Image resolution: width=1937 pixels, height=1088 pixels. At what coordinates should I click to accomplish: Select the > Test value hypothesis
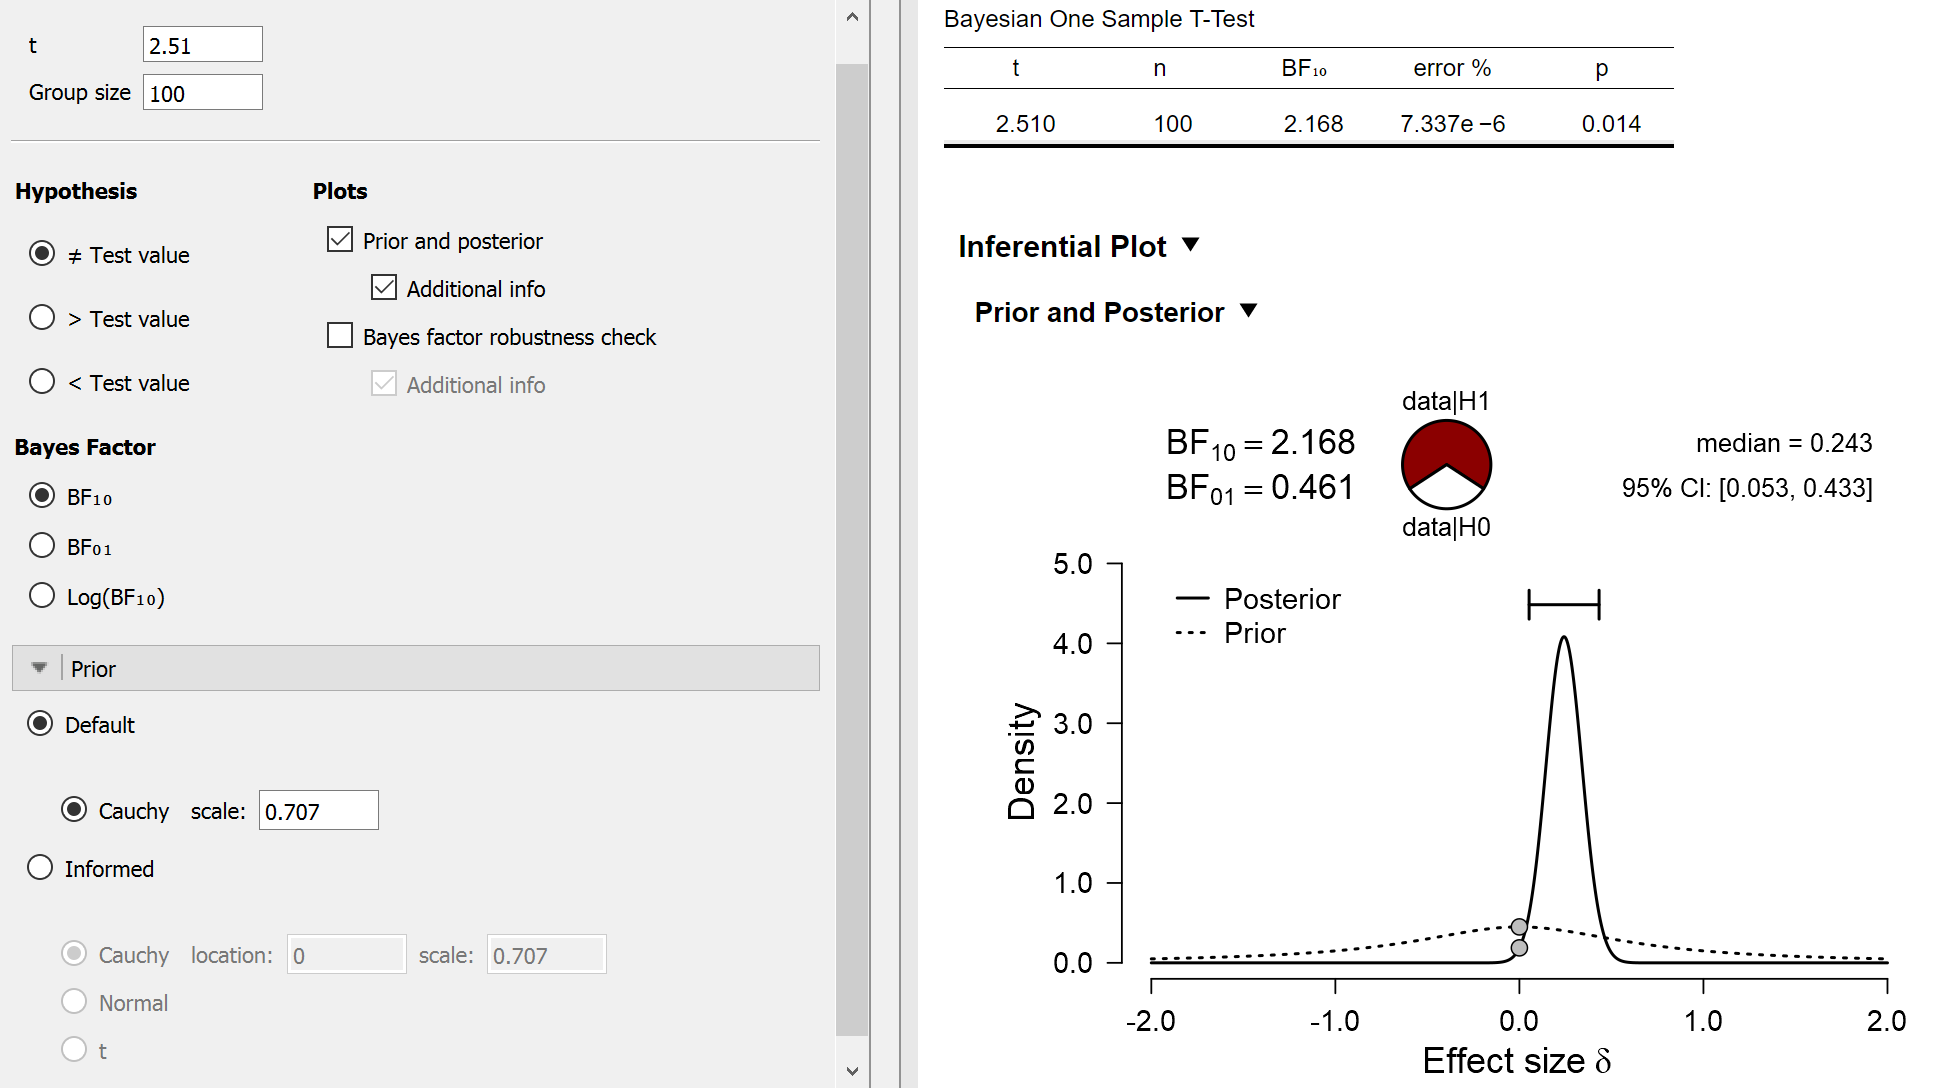(x=42, y=318)
